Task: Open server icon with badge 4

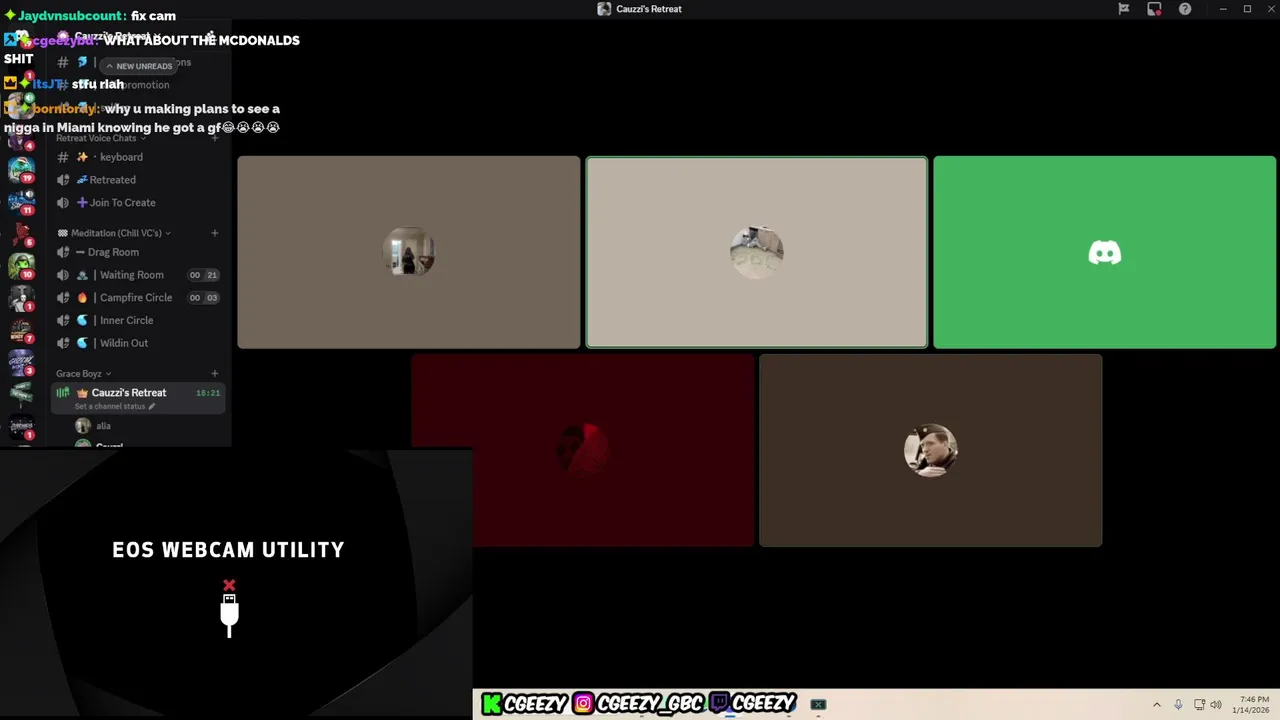Action: (21, 138)
